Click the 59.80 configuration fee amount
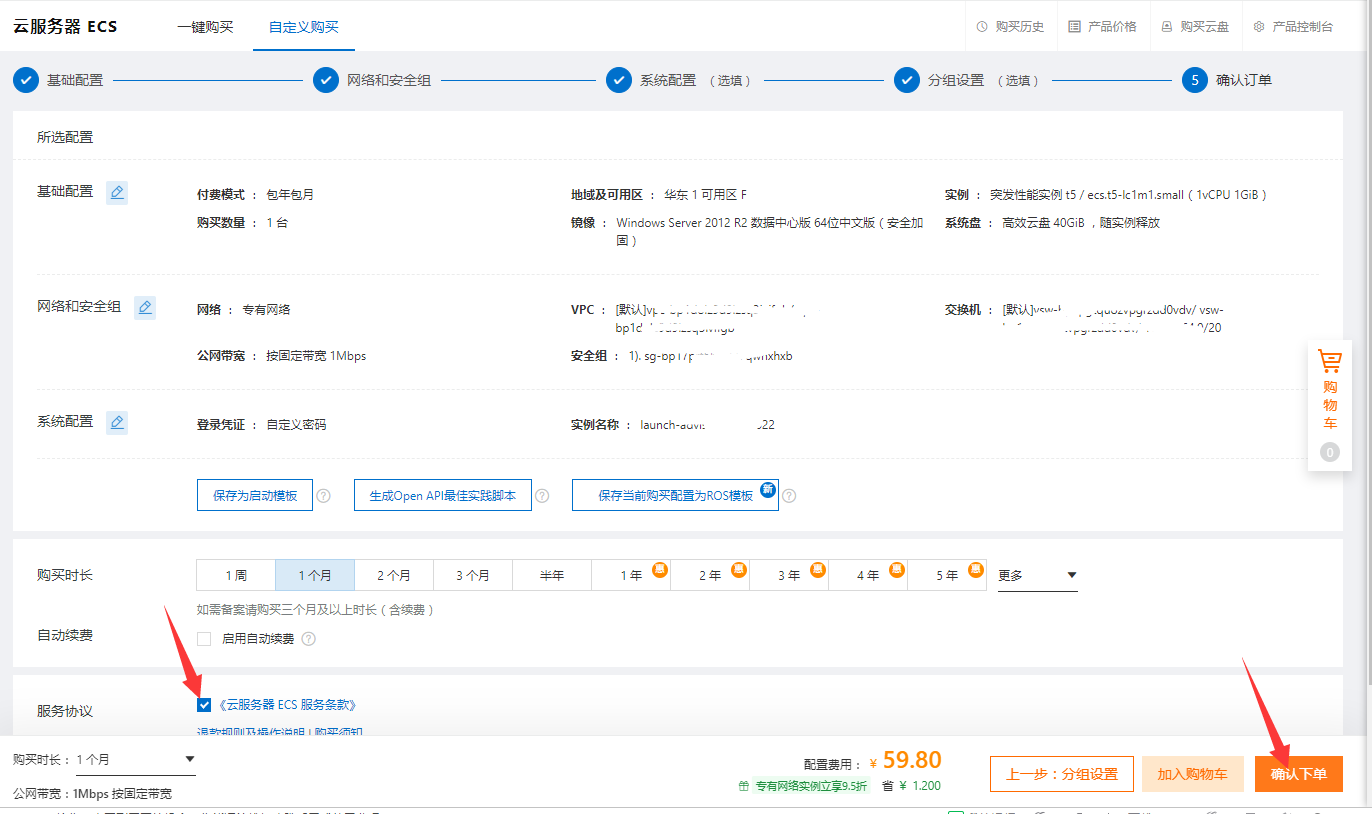The image size is (1372, 814). [x=912, y=760]
